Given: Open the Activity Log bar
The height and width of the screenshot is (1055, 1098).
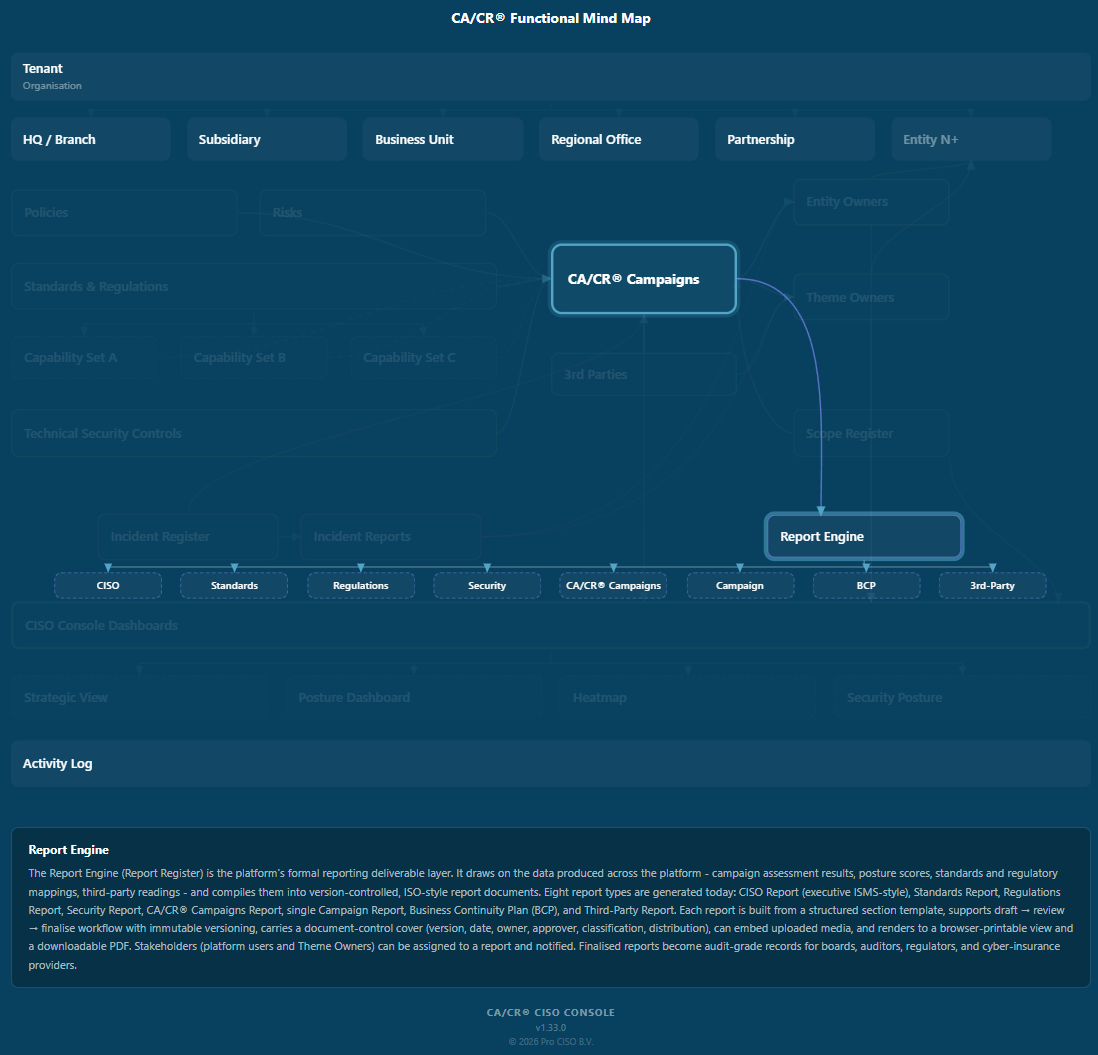Looking at the screenshot, I should 550,764.
